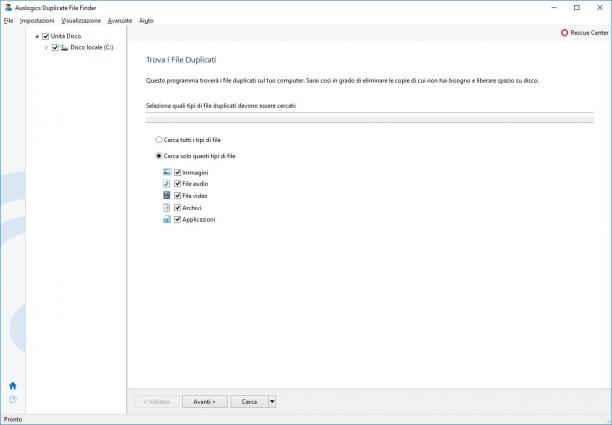
Task: Open the Visualizzazione menu
Action: tap(81, 21)
